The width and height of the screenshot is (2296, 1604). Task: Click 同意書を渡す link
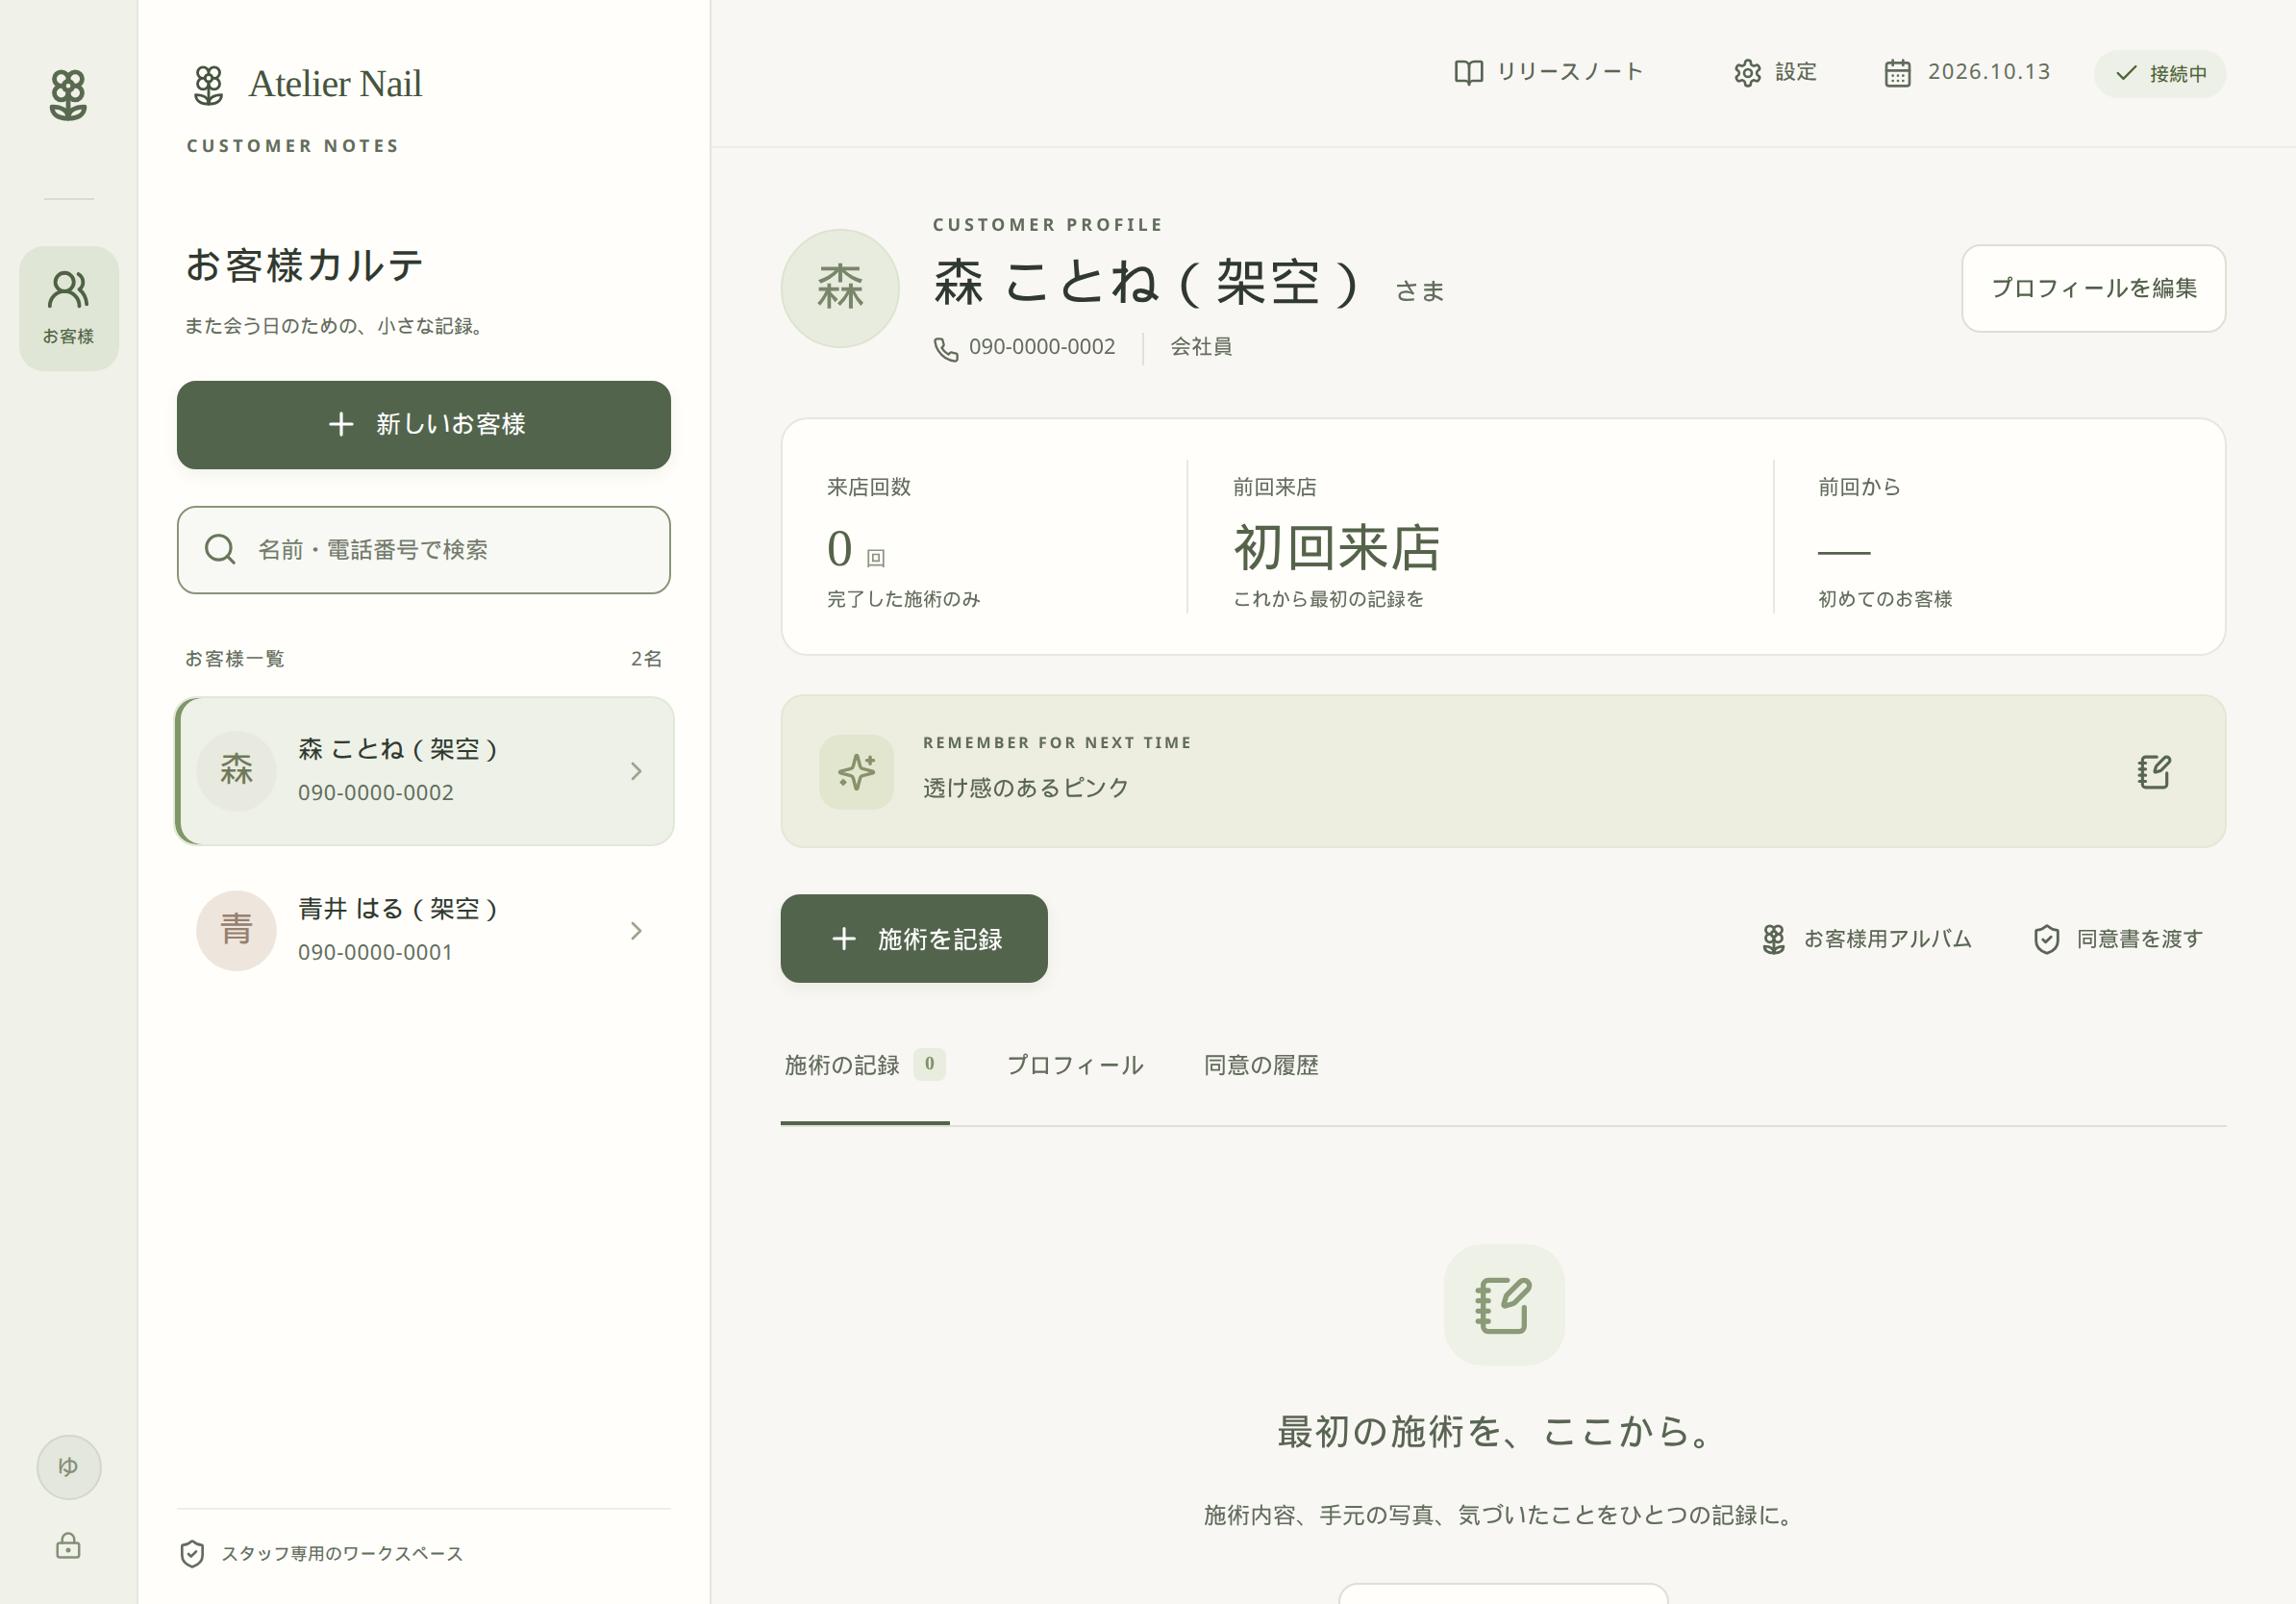(2117, 939)
